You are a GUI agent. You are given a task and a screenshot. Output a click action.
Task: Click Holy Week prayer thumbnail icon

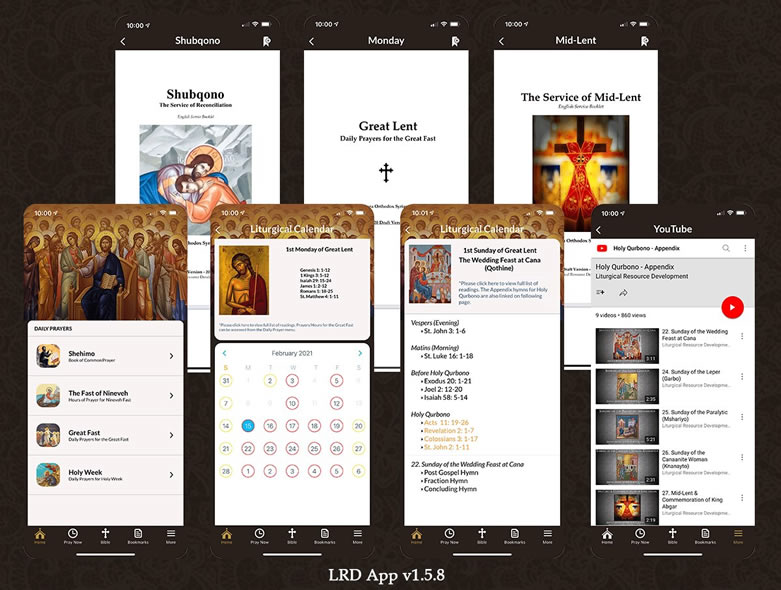pos(48,475)
